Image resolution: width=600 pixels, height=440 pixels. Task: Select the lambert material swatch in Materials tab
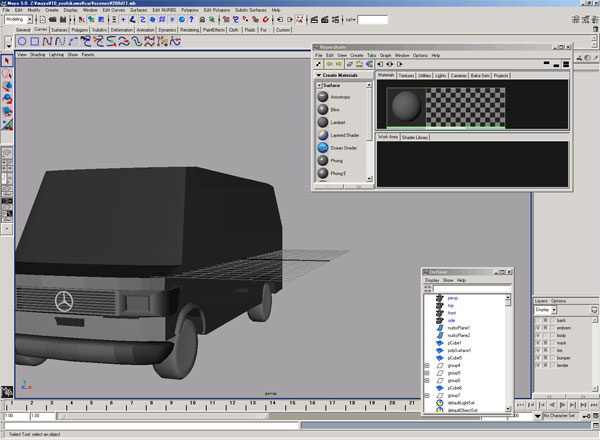406,107
